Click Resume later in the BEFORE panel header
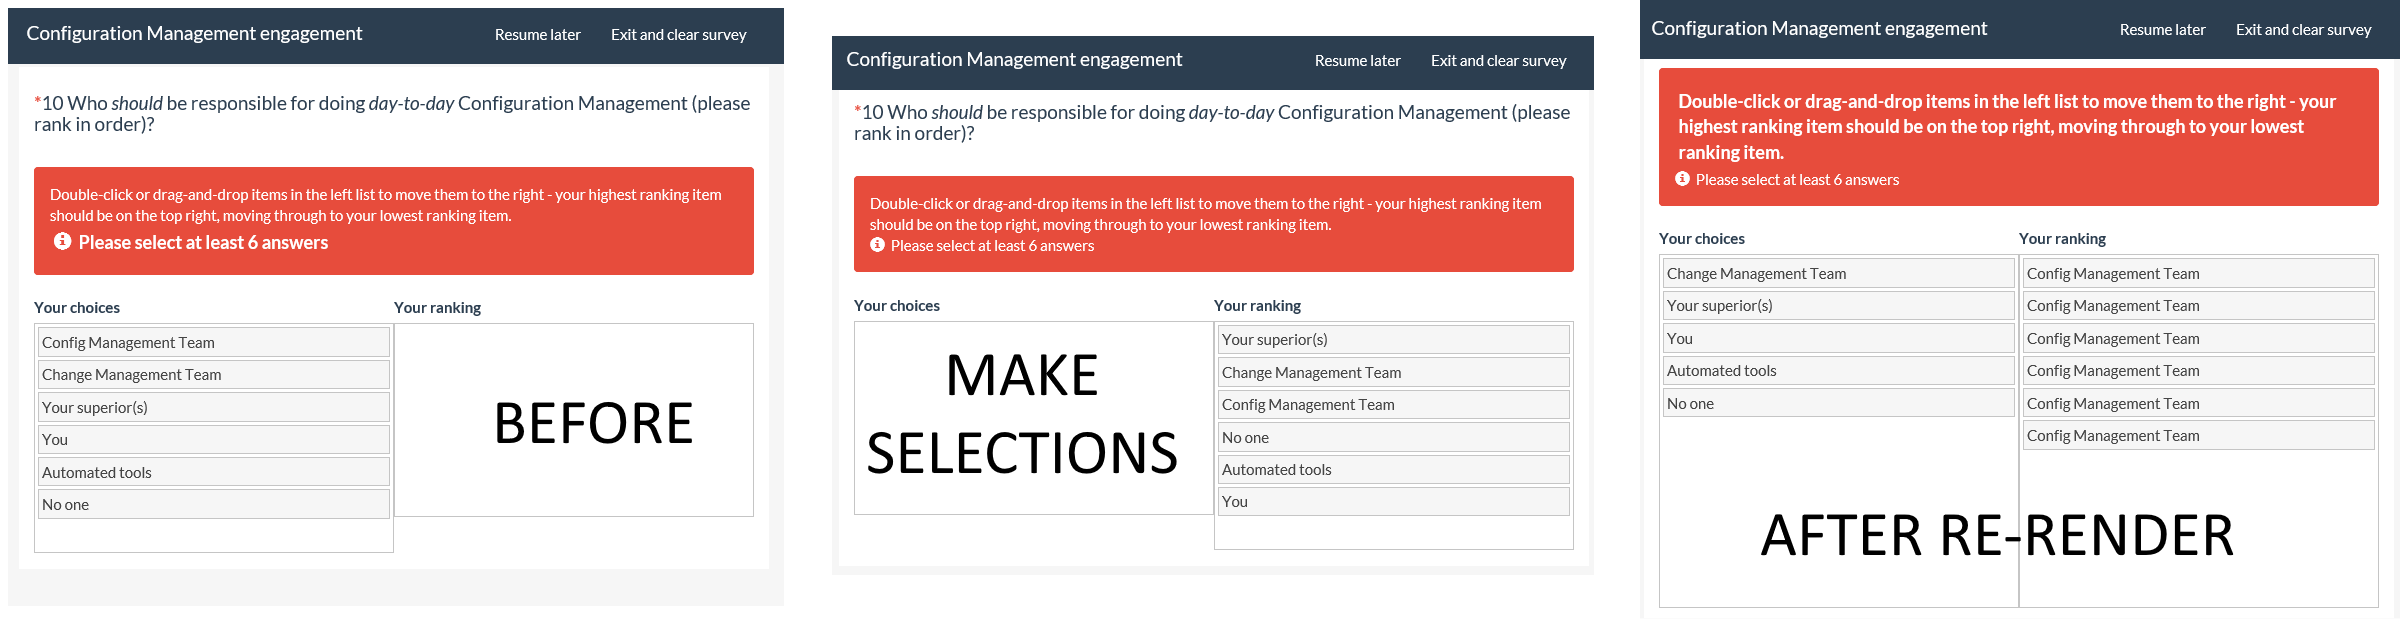 537,35
